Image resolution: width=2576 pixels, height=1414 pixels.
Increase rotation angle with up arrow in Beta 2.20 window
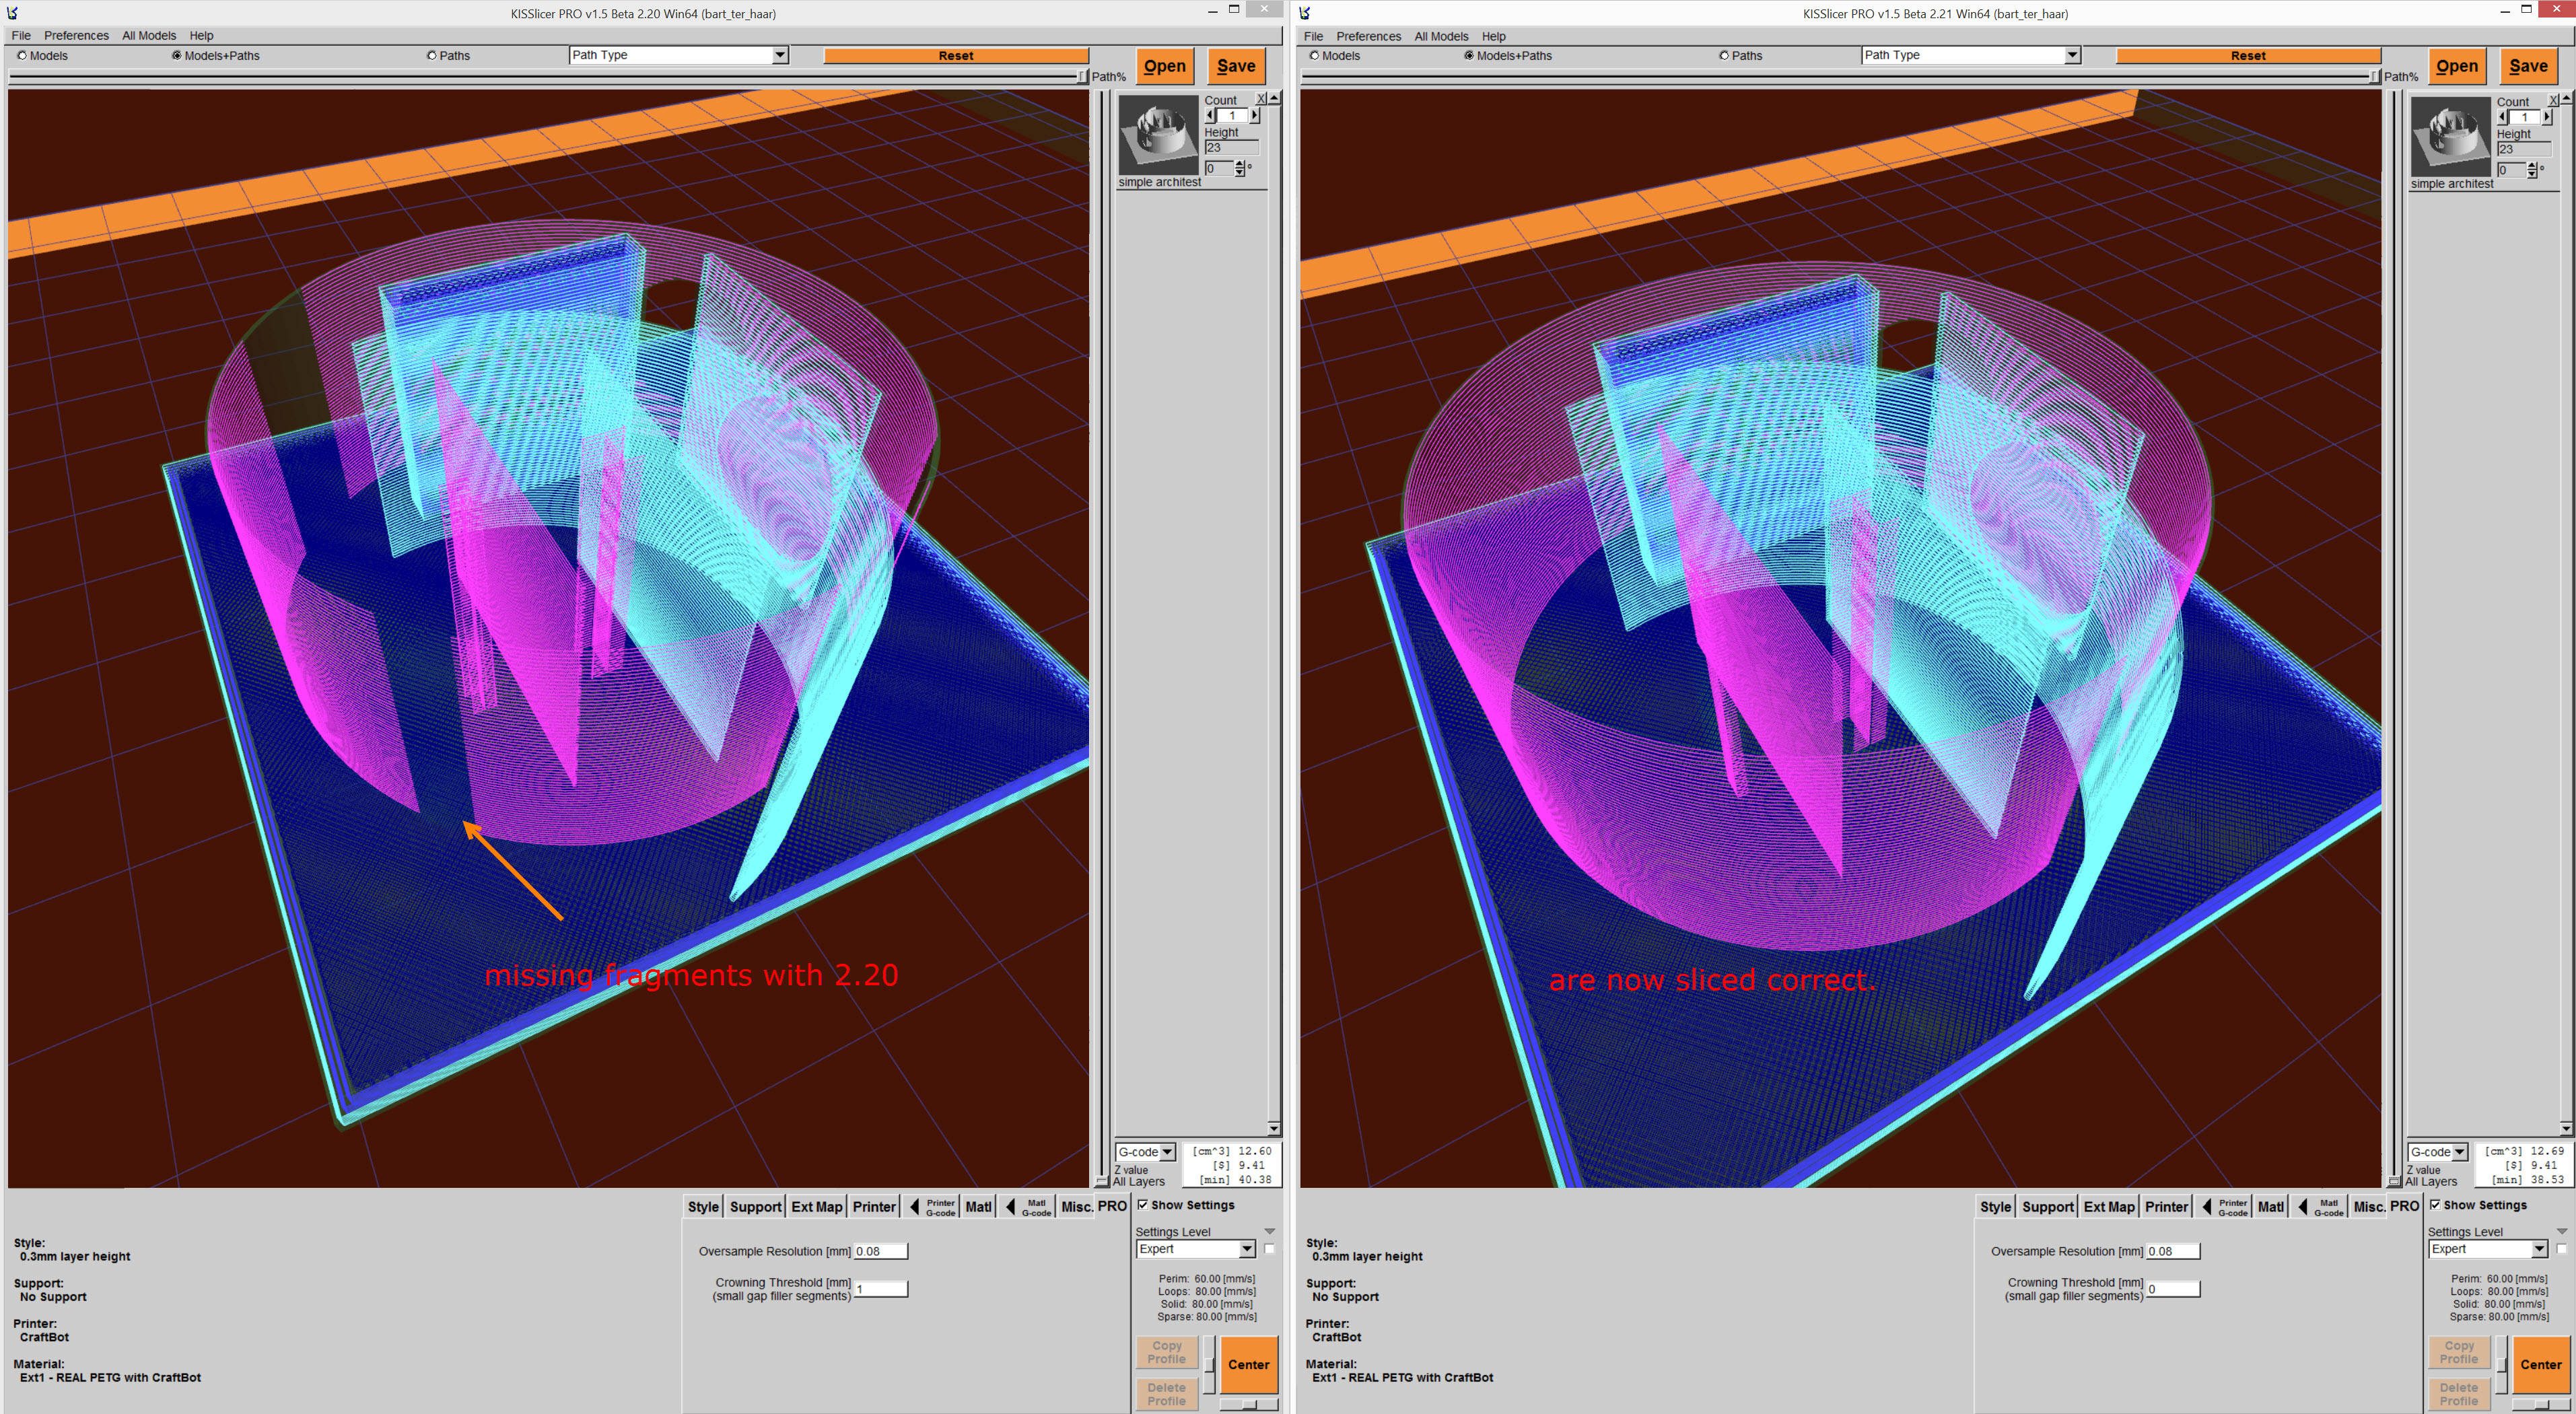[x=1240, y=164]
